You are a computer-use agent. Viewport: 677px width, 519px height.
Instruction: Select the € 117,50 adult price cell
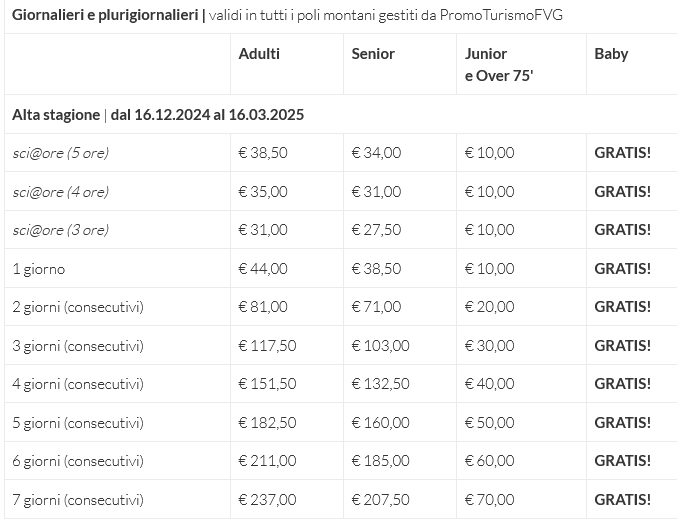(267, 345)
